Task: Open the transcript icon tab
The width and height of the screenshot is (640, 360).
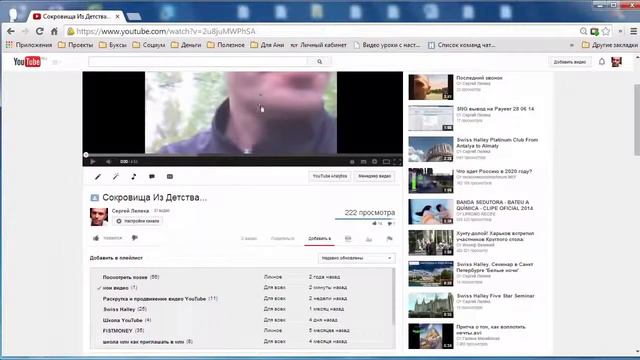Action: coord(348,238)
